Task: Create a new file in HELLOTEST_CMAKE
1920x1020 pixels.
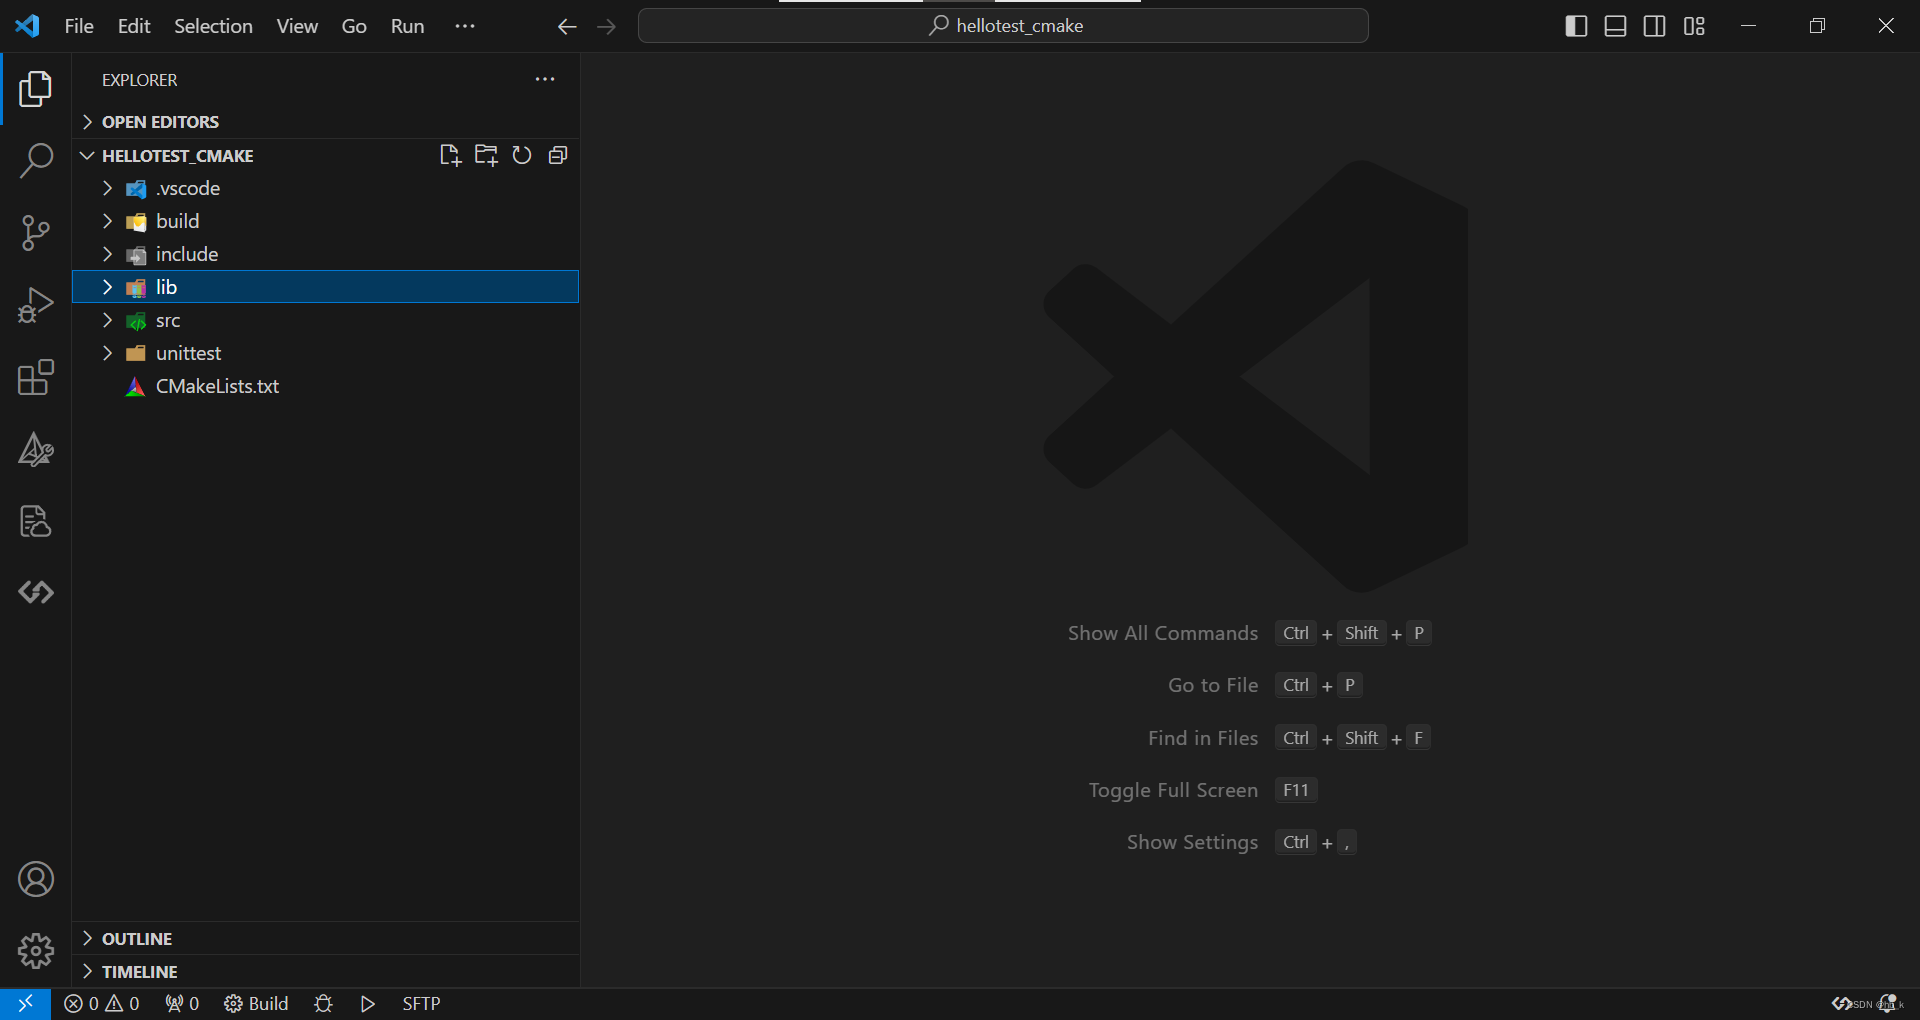Action: pyautogui.click(x=450, y=155)
